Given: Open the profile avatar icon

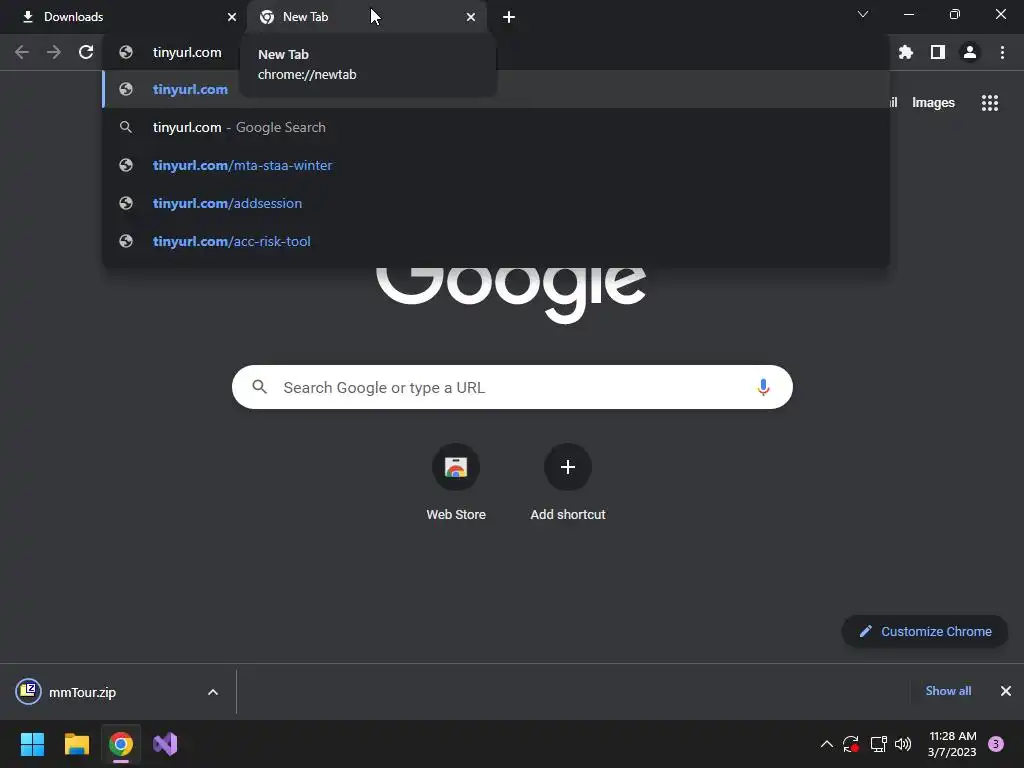Looking at the screenshot, I should [x=970, y=52].
